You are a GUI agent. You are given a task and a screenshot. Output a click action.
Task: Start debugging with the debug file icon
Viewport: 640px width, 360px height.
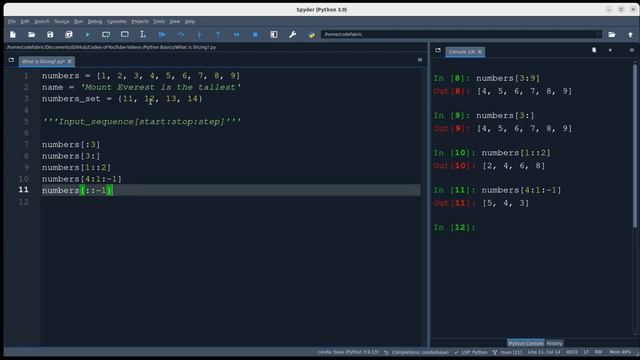point(162,35)
